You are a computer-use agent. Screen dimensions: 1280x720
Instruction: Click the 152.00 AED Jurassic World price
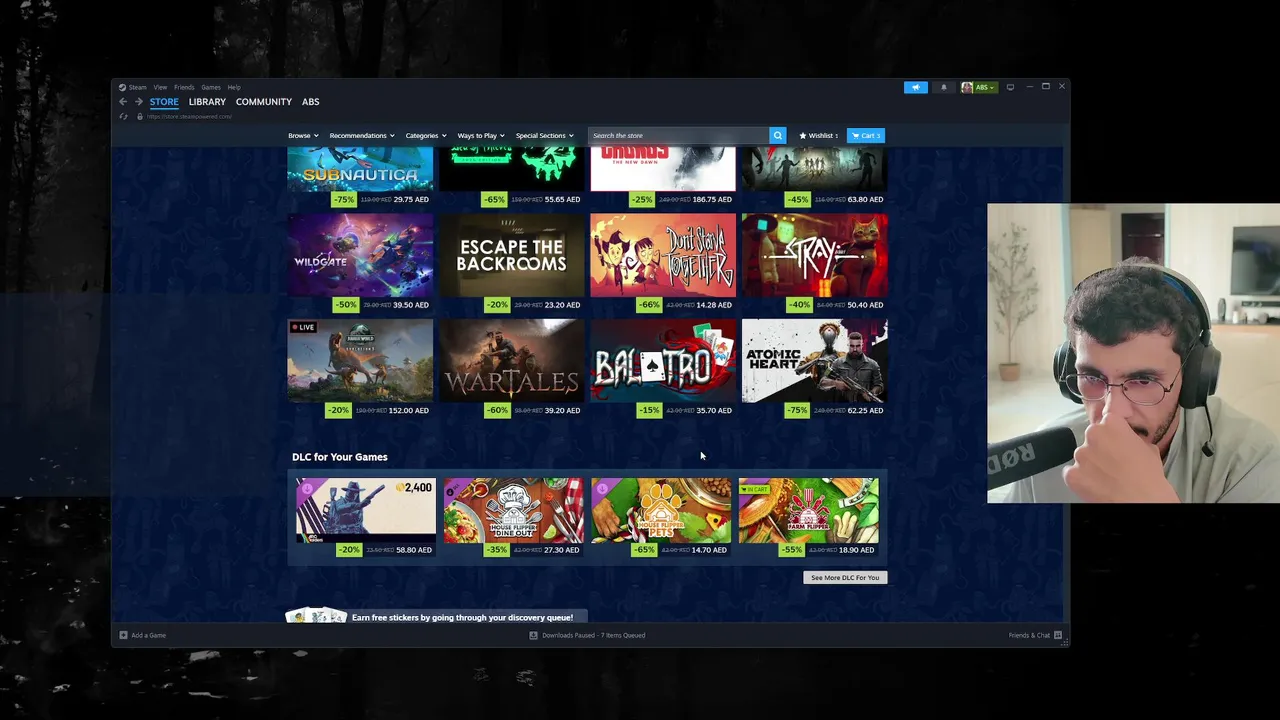pos(408,410)
